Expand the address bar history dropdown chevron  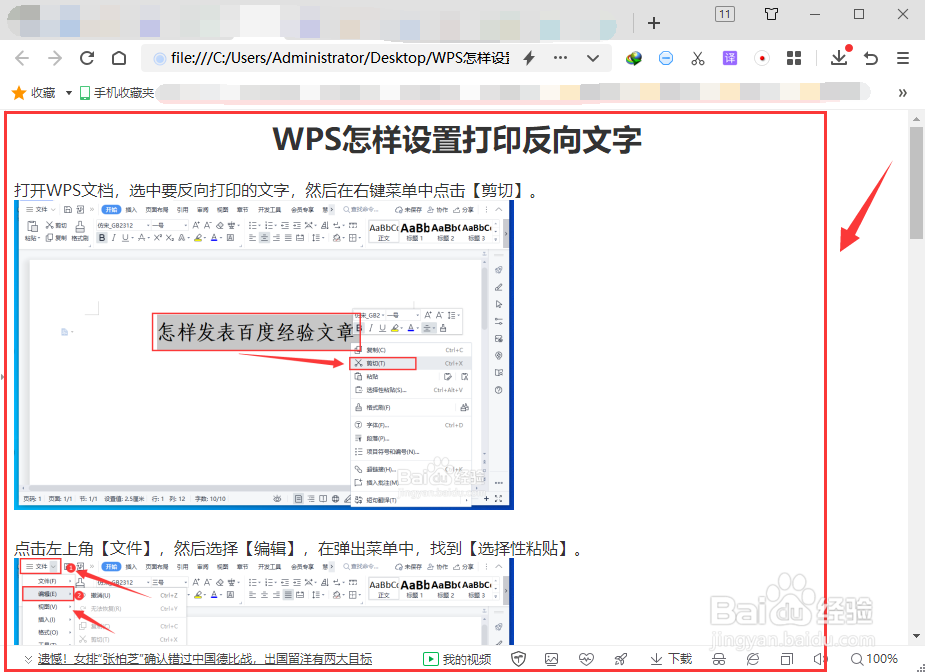[x=593, y=58]
